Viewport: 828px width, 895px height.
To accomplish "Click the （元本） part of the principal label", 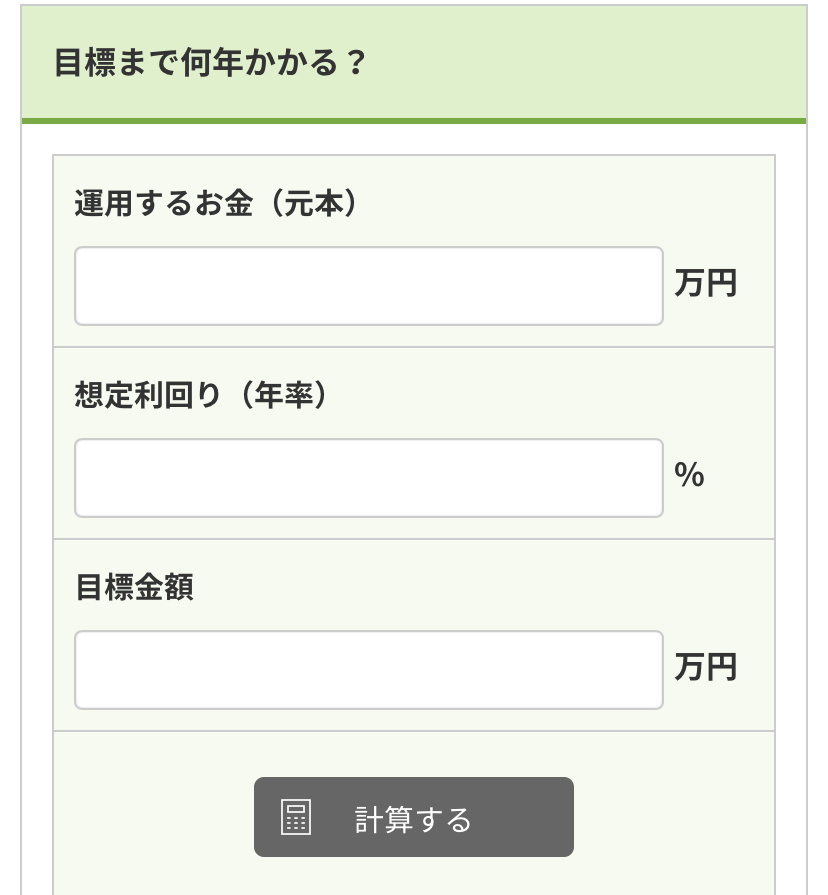I will point(313,203).
